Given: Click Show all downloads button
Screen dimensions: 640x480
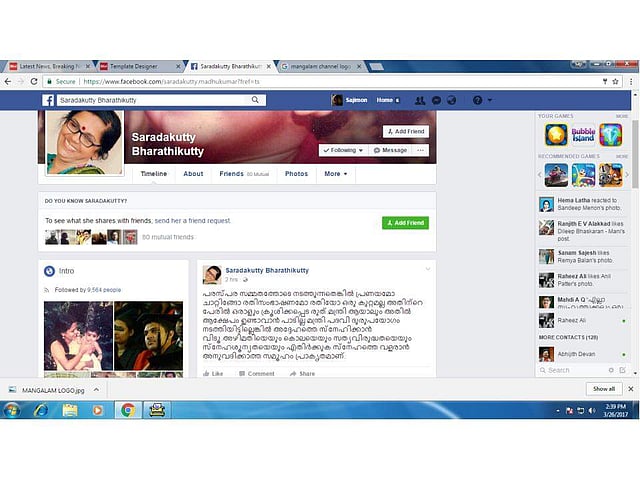Looking at the screenshot, I should [603, 388].
